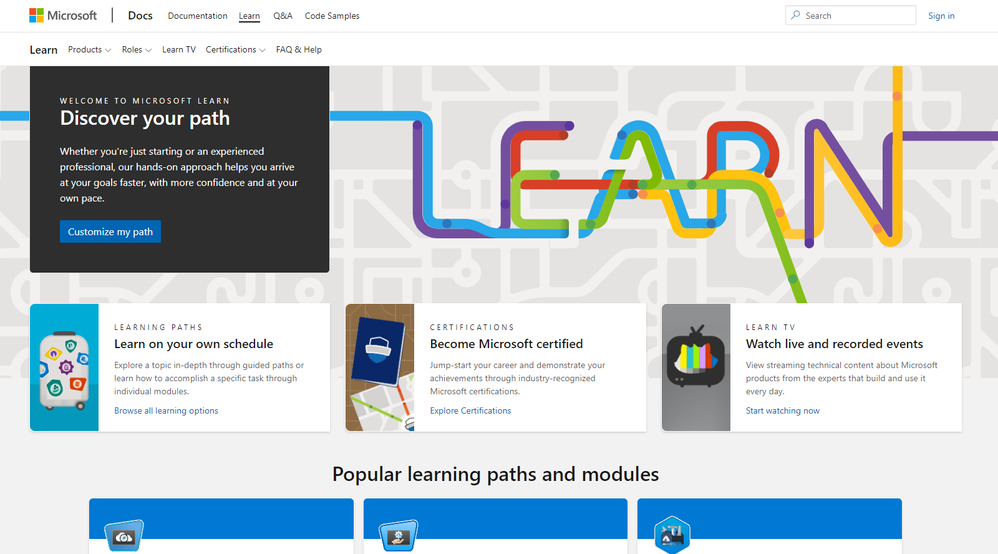Click Start watching now link
The image size is (998, 554).
783,411
